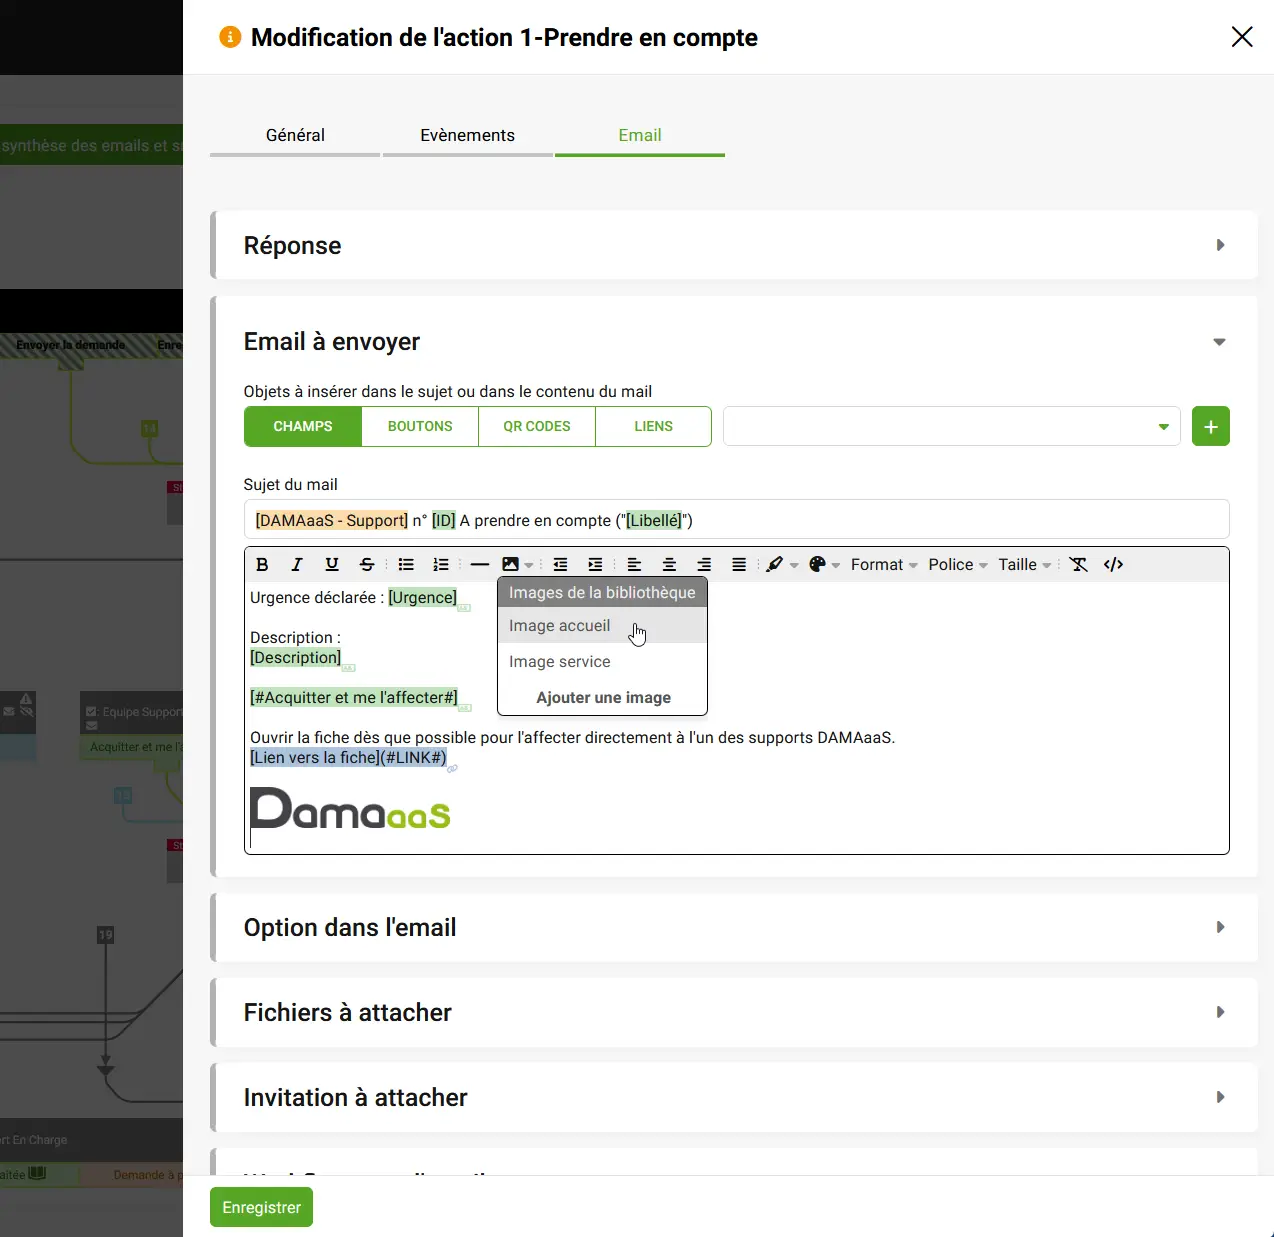1274x1237 pixels.
Task: Switch to the Evènements tab
Action: tap(467, 135)
